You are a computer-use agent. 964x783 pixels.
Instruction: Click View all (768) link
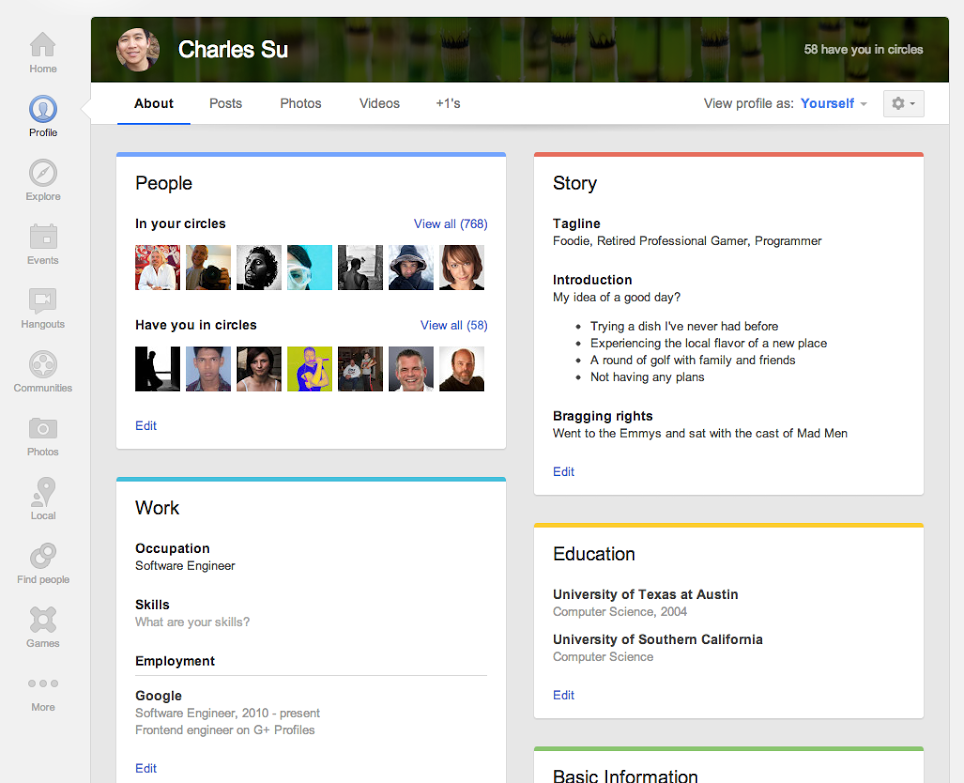tap(450, 224)
